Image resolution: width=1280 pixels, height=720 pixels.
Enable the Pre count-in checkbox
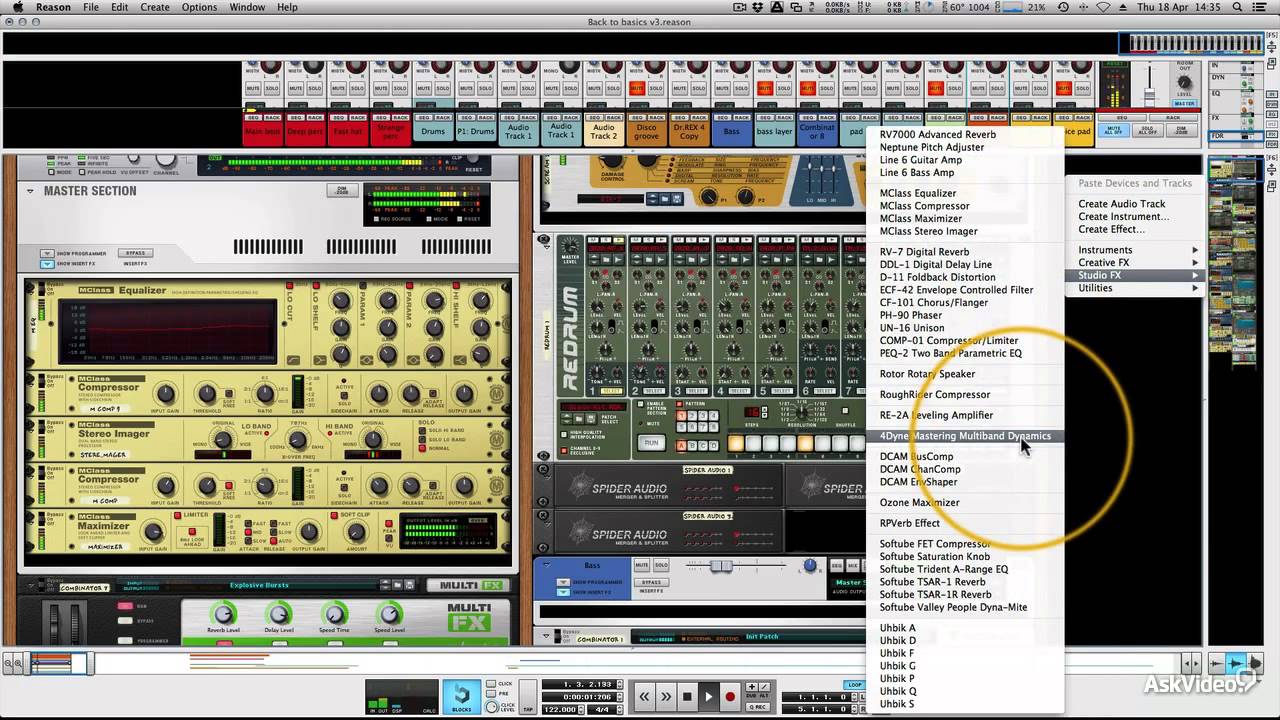(x=489, y=692)
